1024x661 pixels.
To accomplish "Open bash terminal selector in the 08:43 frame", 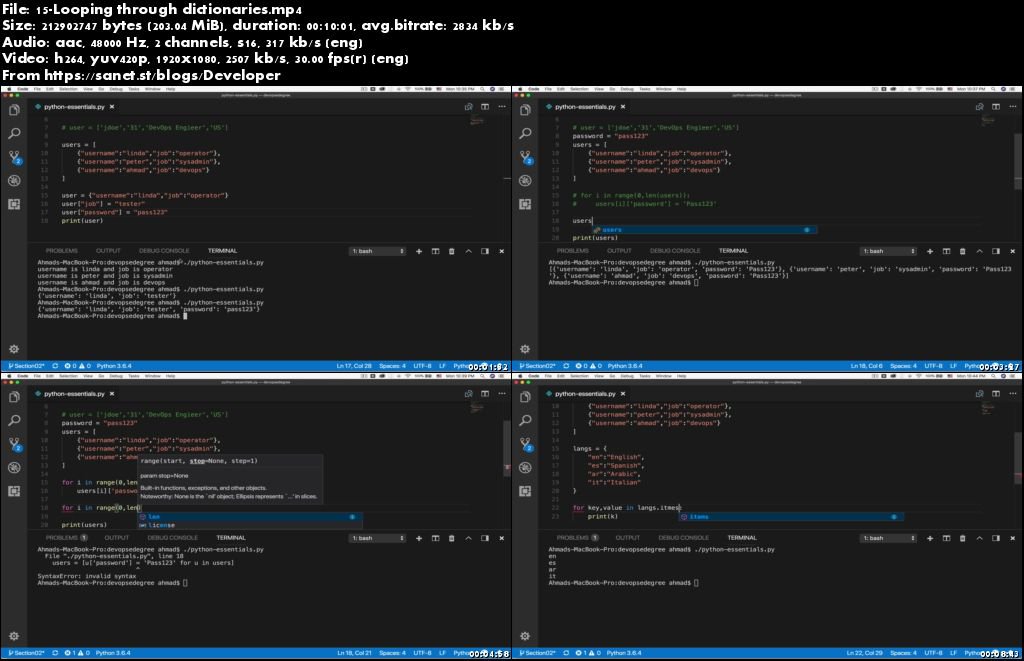I will [x=889, y=538].
